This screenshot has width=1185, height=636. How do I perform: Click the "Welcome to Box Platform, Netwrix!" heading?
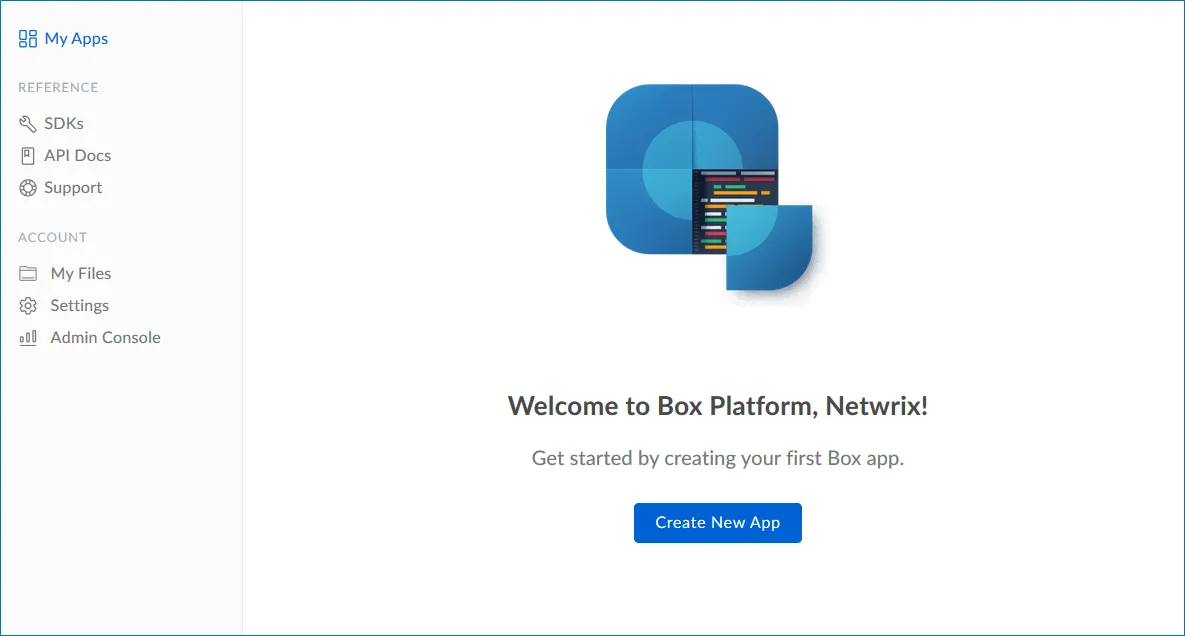click(718, 406)
